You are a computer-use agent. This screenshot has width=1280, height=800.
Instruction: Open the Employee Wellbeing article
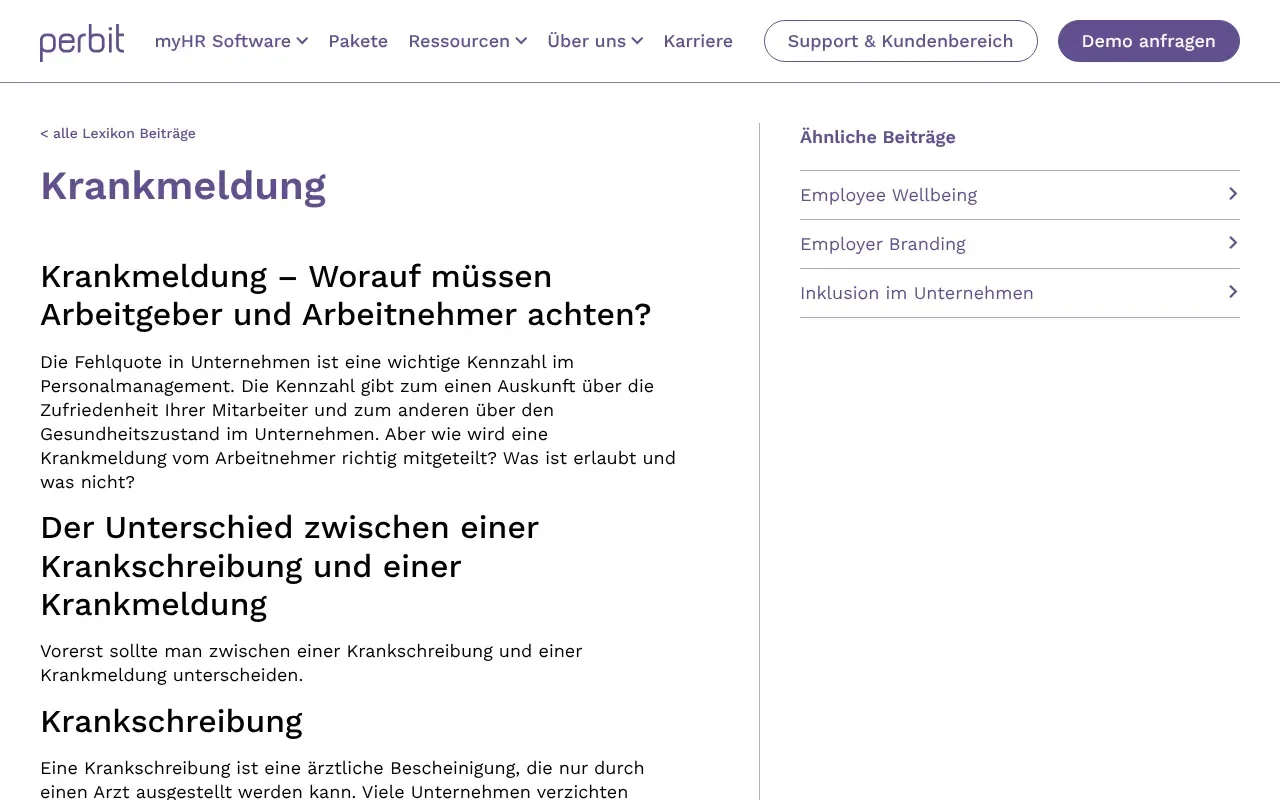click(x=888, y=194)
